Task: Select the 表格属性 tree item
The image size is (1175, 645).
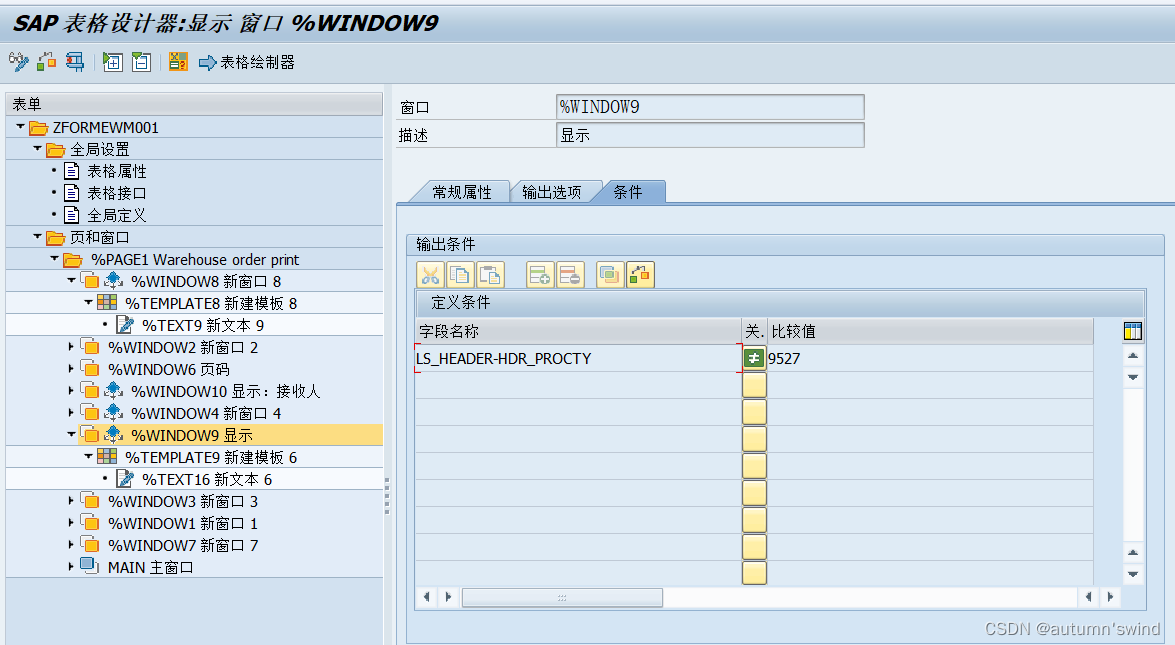Action: [117, 172]
